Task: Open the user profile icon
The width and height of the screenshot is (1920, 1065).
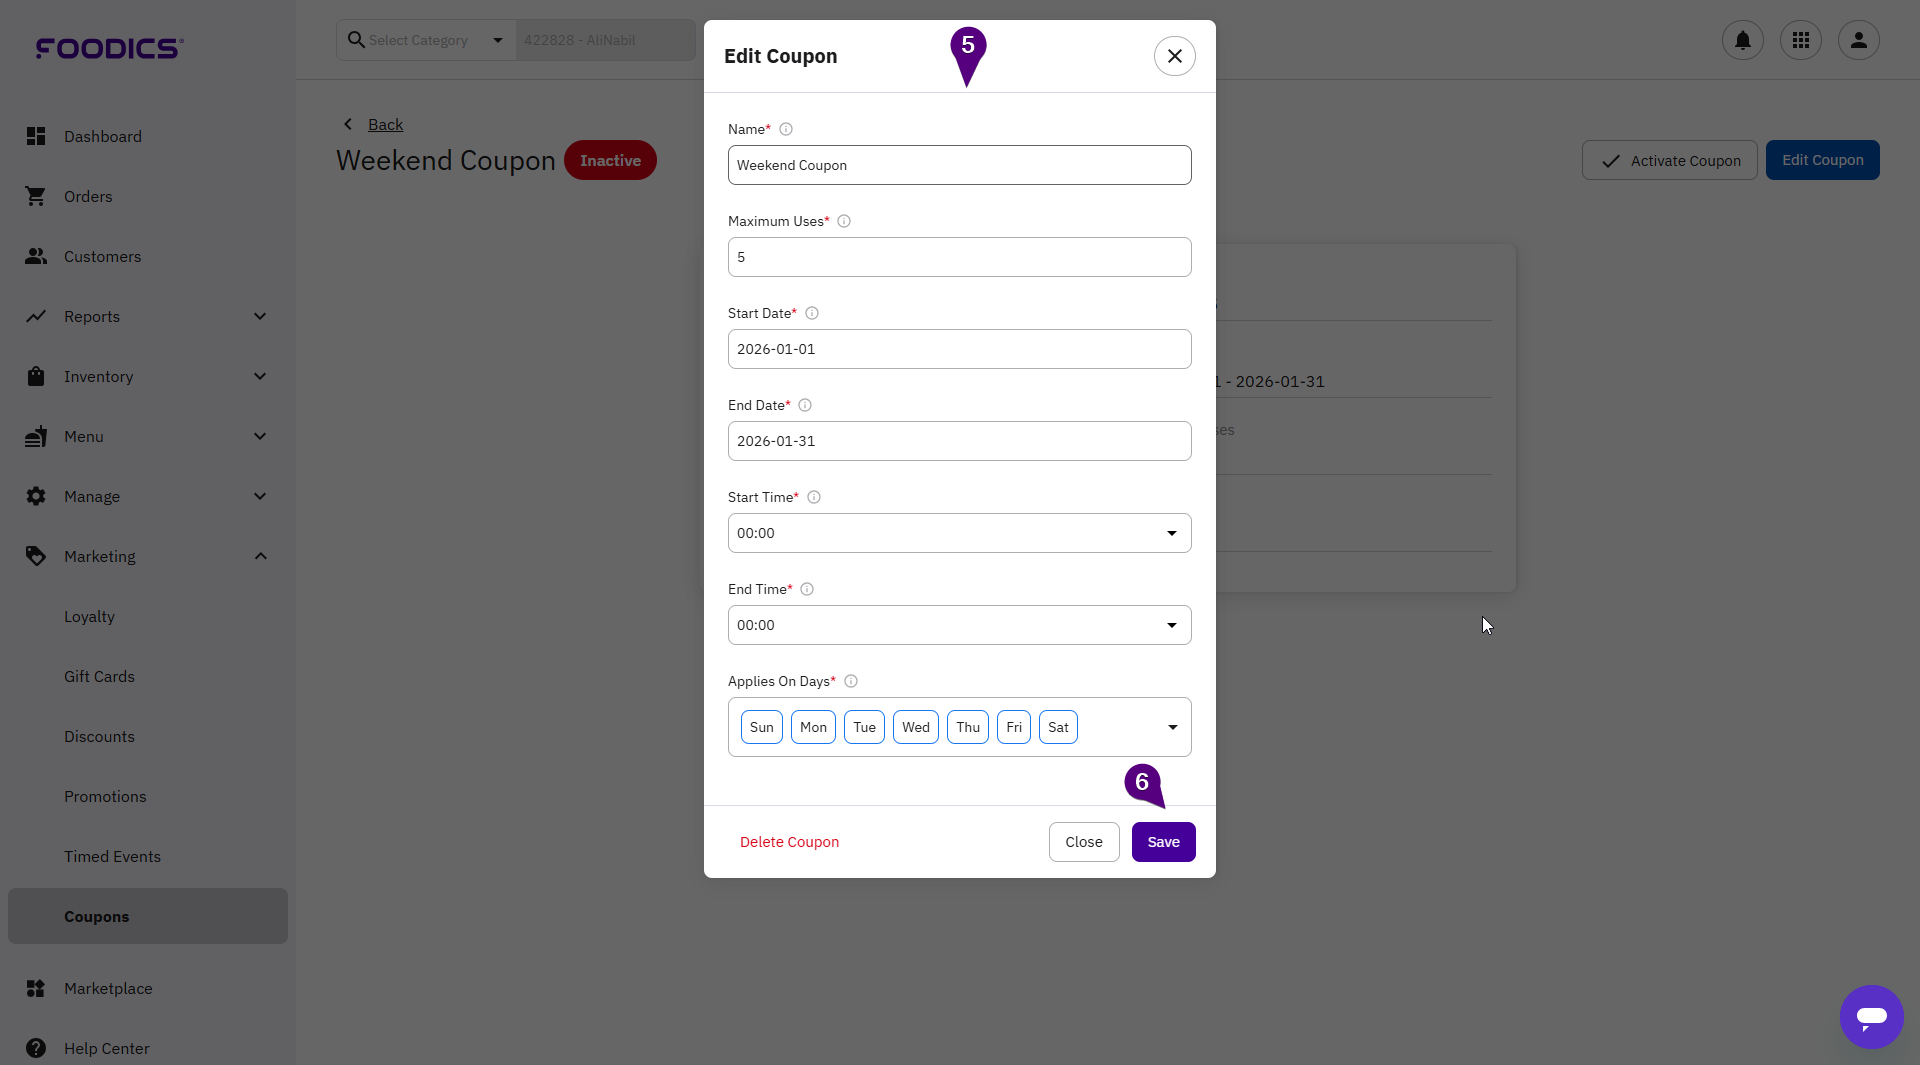Action: pyautogui.click(x=1858, y=40)
